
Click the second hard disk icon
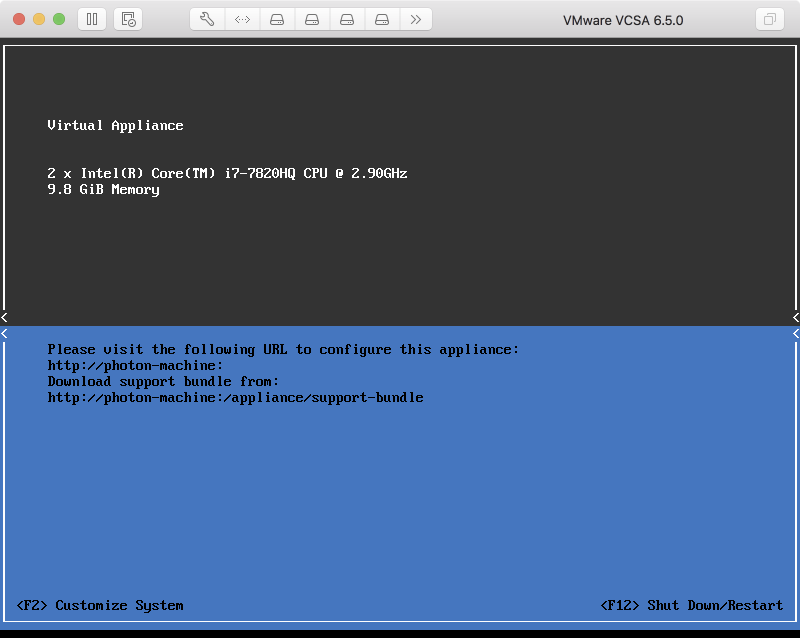[x=312, y=19]
